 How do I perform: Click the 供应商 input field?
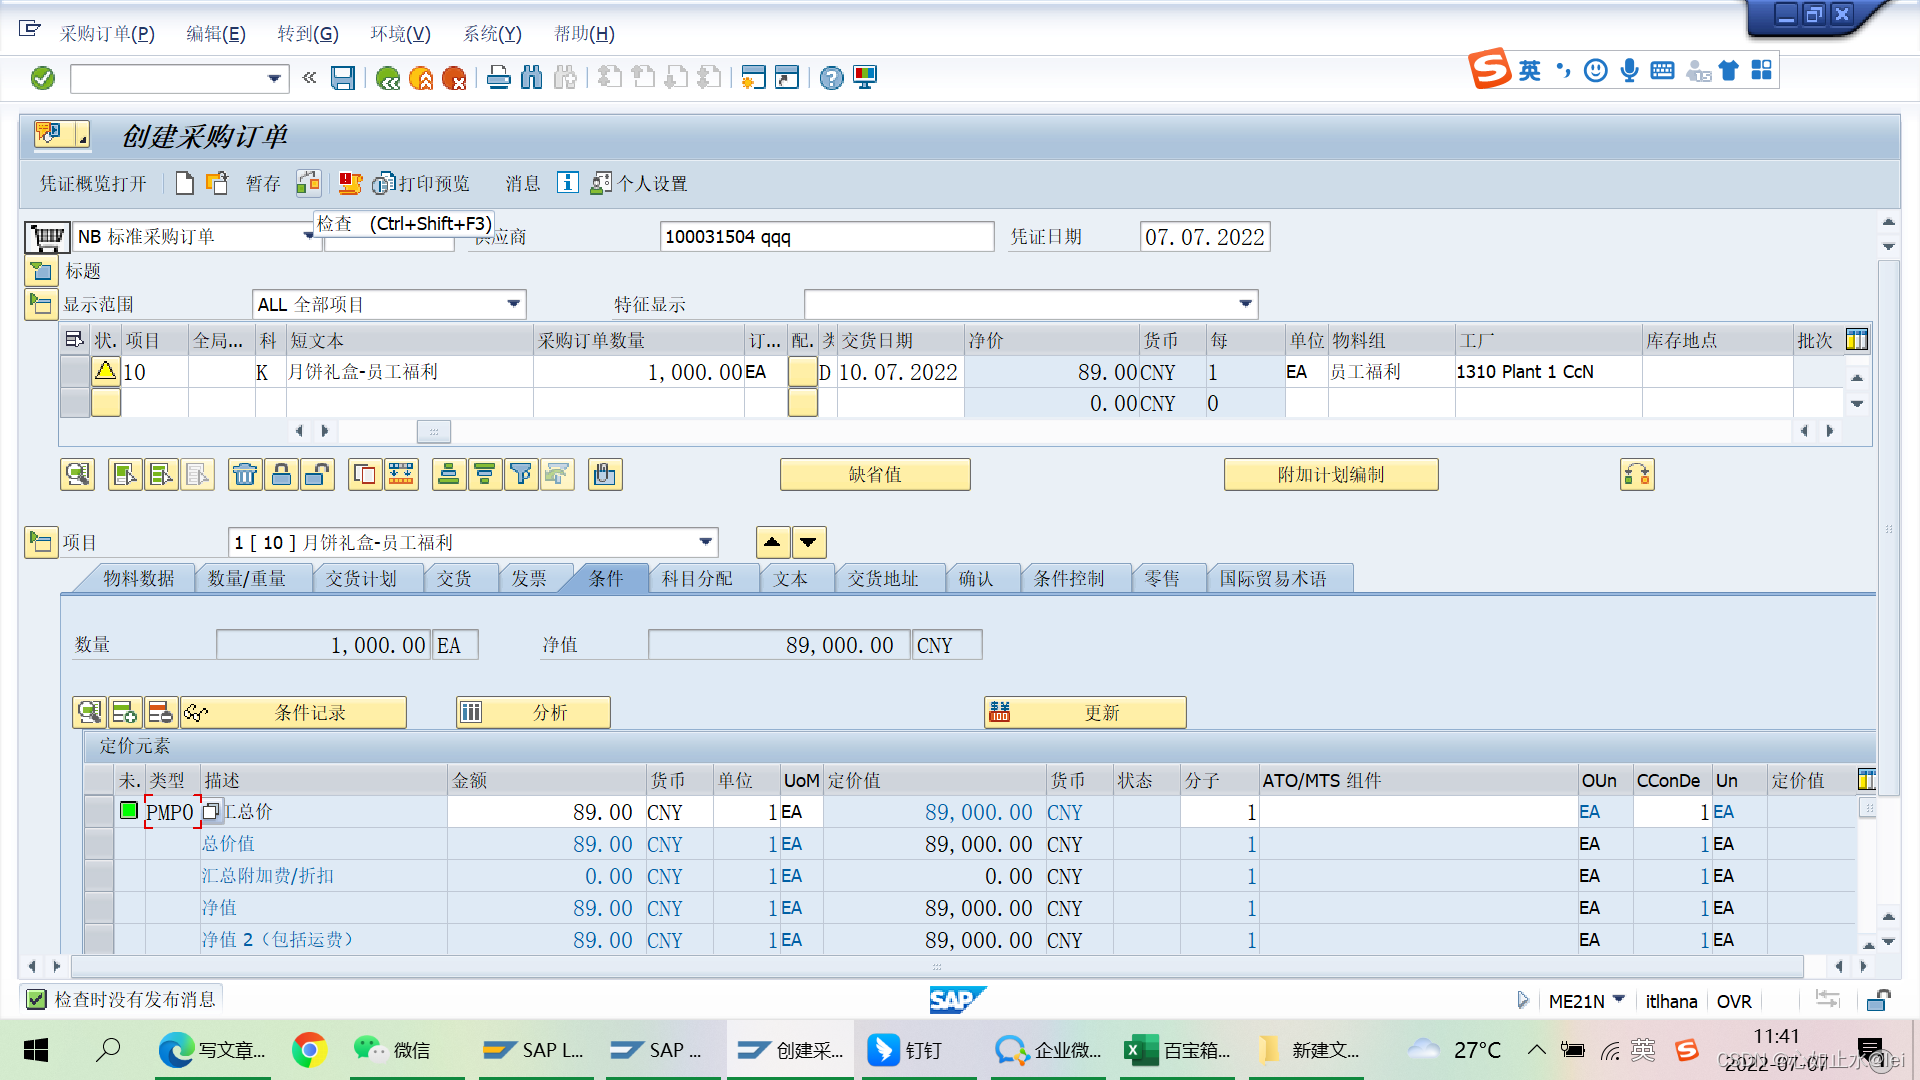point(826,237)
